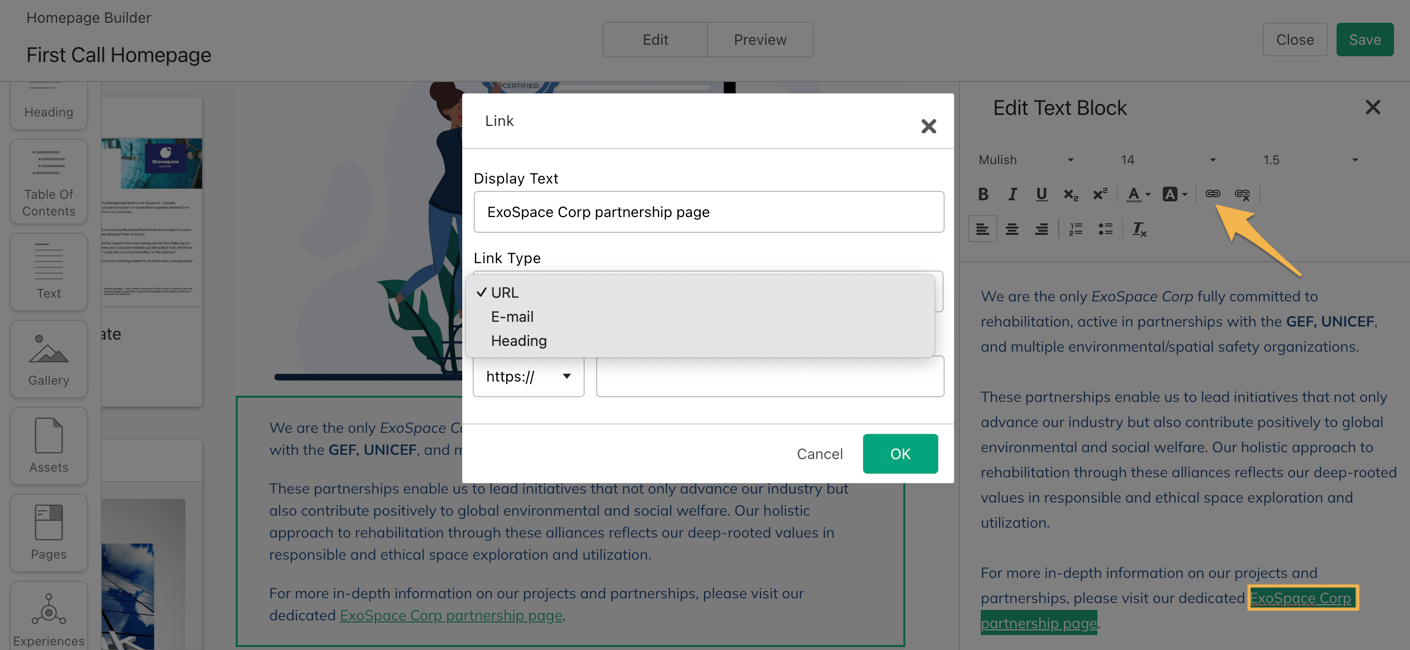The height and width of the screenshot is (650, 1410).
Task: Click the insert link icon
Action: coord(1213,194)
